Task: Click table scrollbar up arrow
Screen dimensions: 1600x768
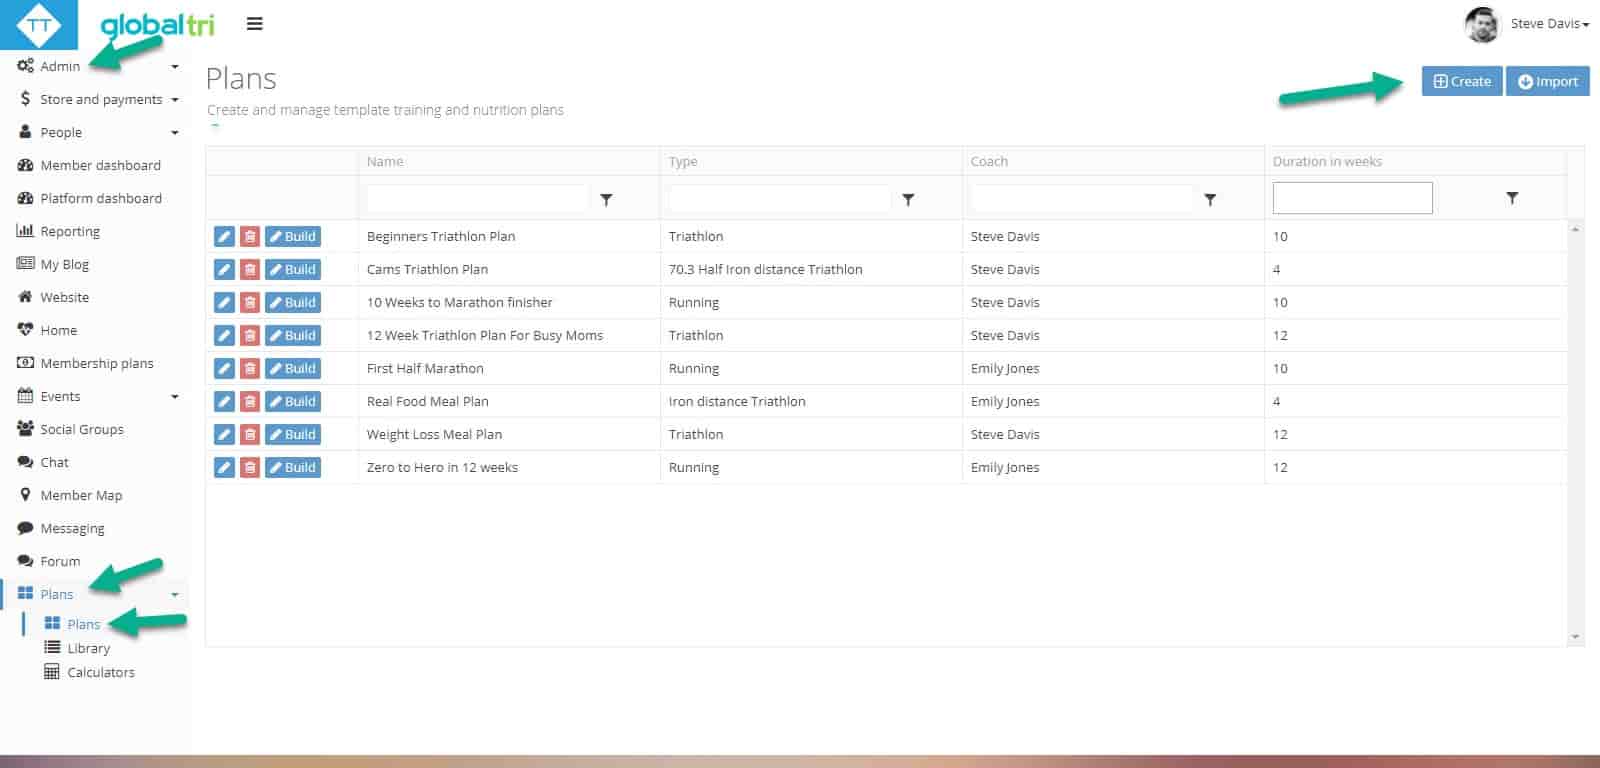Action: [1576, 229]
